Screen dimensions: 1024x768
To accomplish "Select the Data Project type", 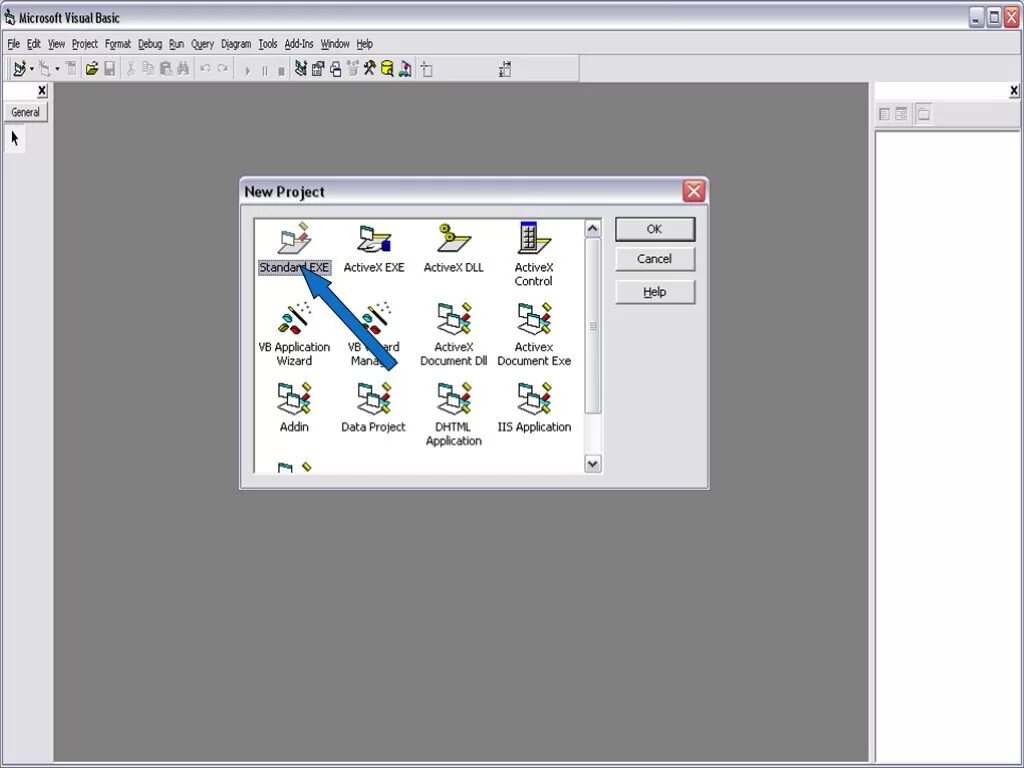I will (x=374, y=408).
